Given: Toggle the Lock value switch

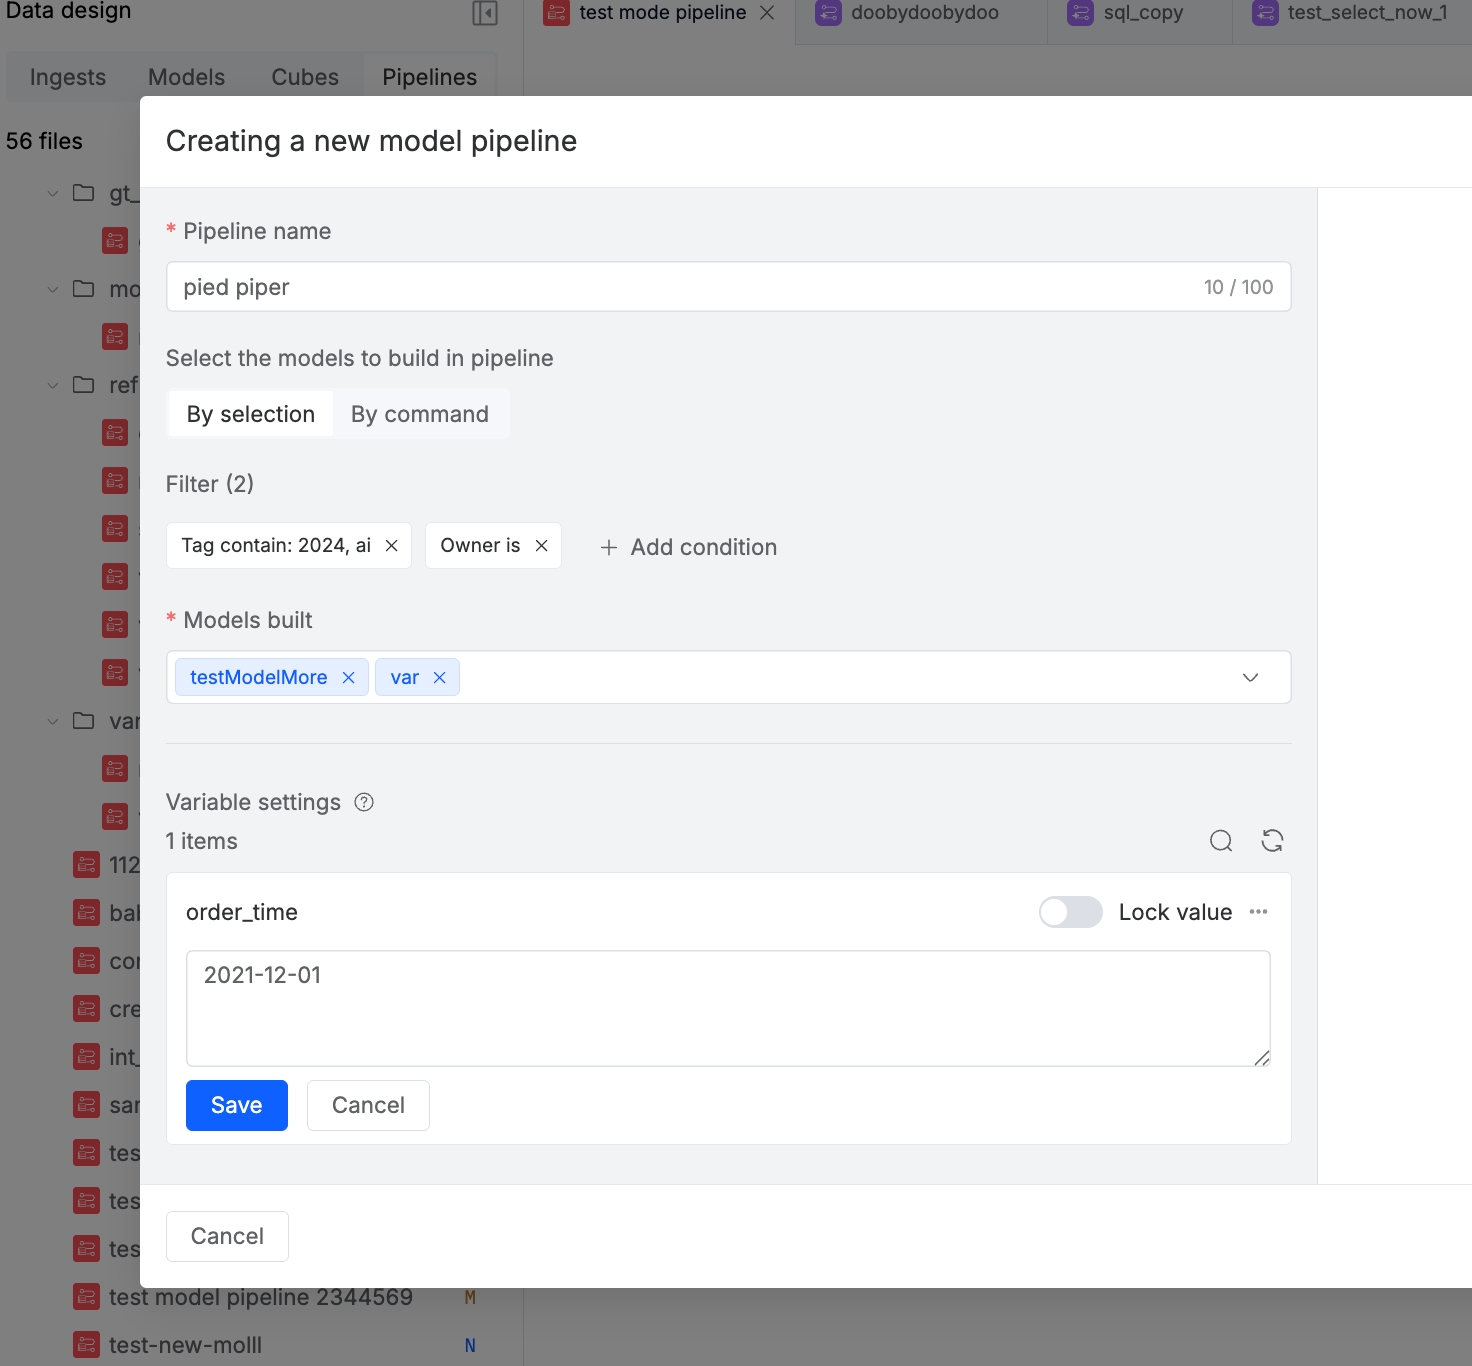Looking at the screenshot, I should [1070, 912].
